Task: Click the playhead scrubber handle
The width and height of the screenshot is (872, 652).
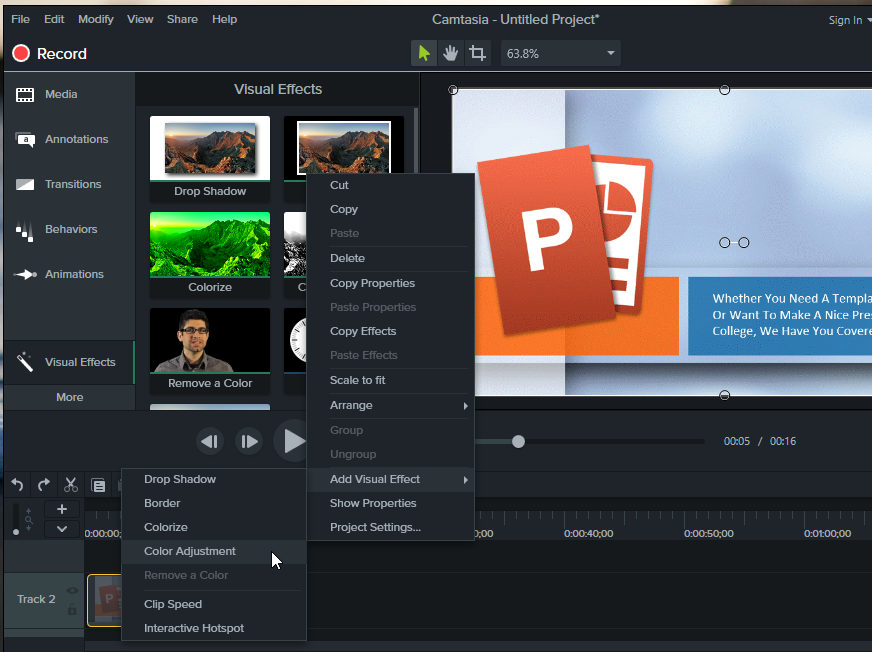Action: pyautogui.click(x=518, y=441)
